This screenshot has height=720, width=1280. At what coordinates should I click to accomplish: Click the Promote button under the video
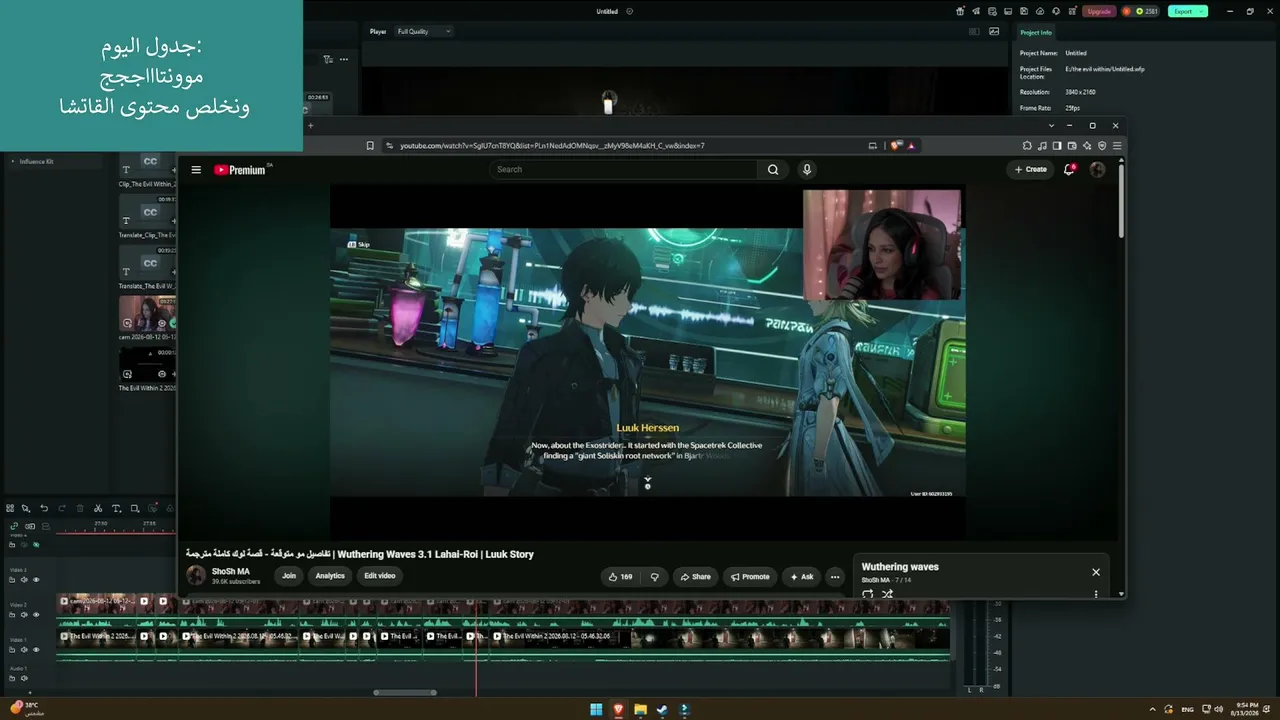pos(750,576)
